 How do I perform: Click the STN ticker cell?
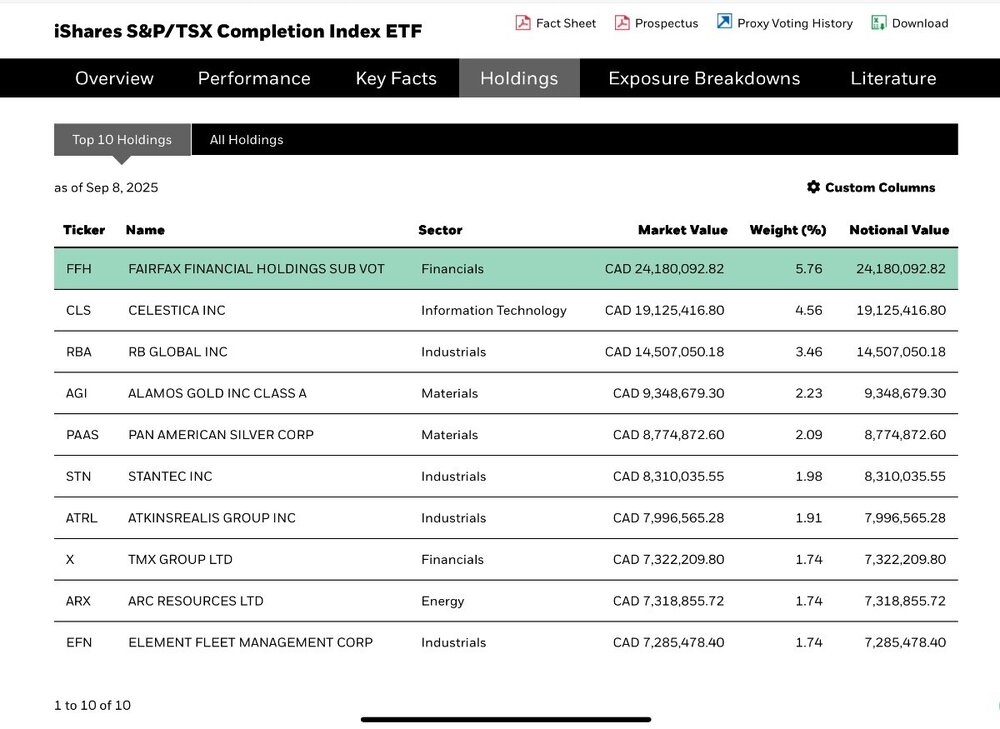pos(78,476)
